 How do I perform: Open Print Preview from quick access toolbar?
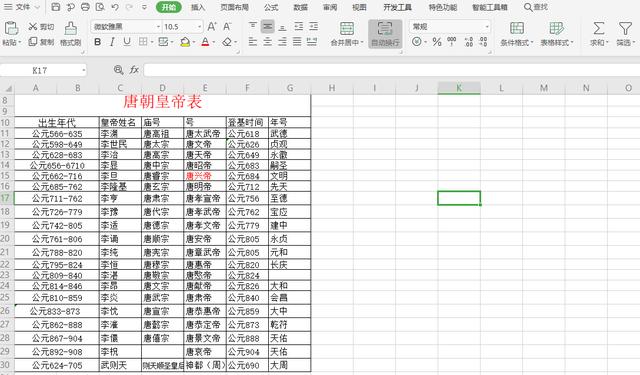point(100,7)
